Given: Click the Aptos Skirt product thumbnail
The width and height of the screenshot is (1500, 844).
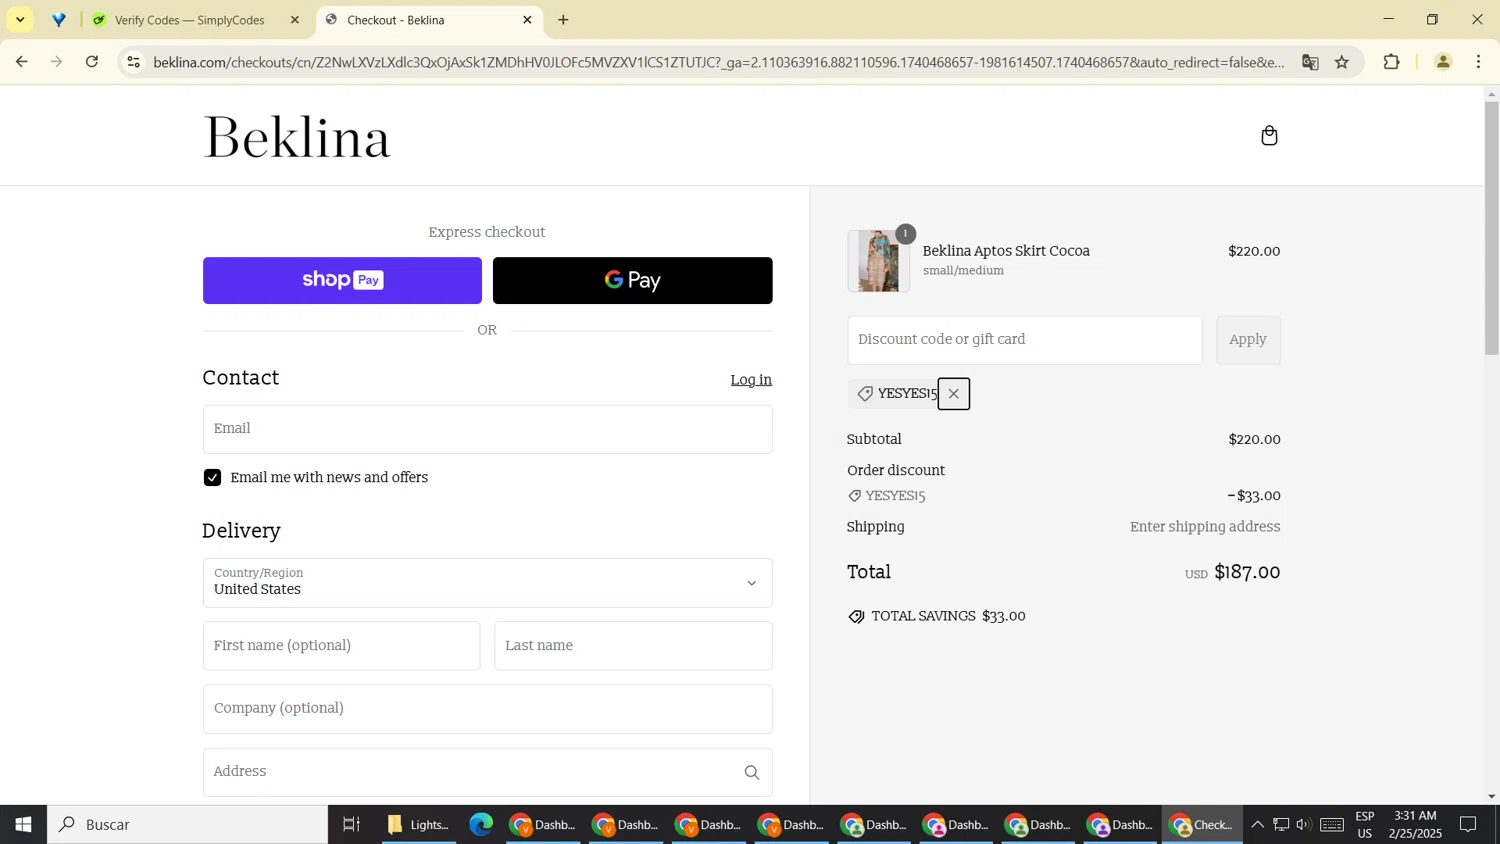Looking at the screenshot, I should click(878, 261).
